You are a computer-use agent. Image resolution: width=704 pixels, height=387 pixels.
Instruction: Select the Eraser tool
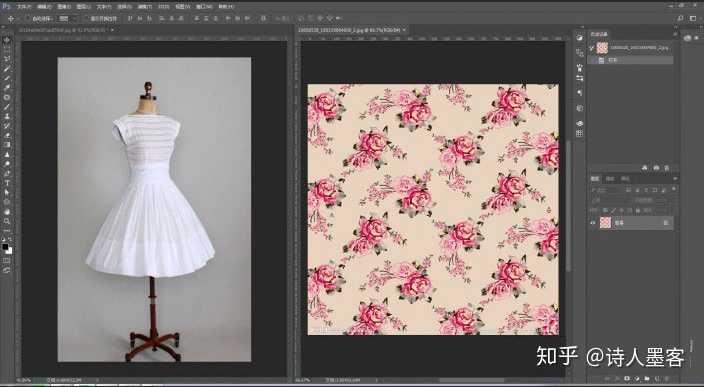[7, 135]
